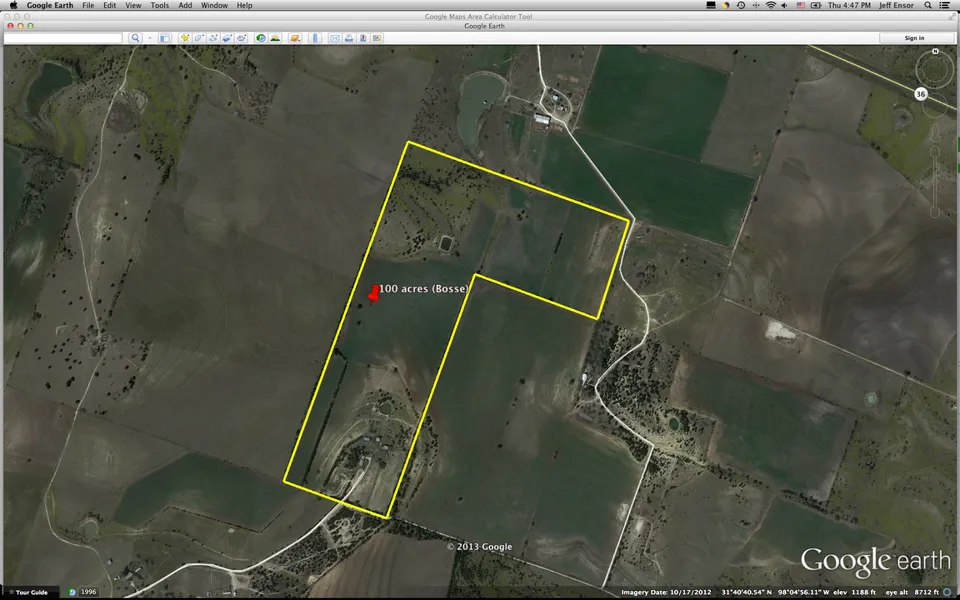Click the Record a Tour icon
Image resolution: width=960 pixels, height=600 pixels.
click(243, 38)
